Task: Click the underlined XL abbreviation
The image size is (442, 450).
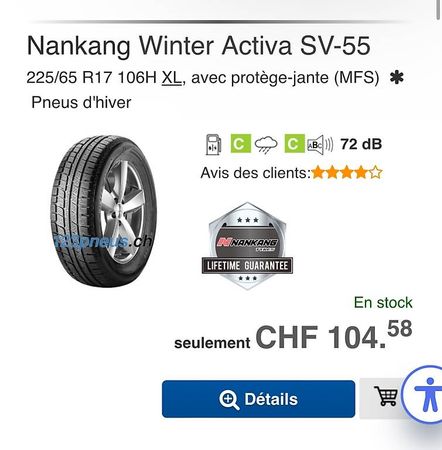Action: pyautogui.click(x=172, y=78)
